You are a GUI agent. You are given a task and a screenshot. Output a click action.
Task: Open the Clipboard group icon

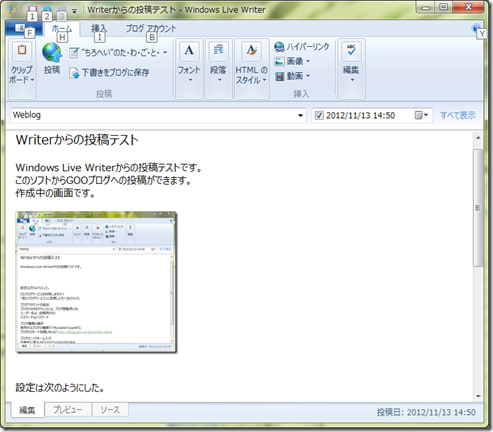click(22, 50)
